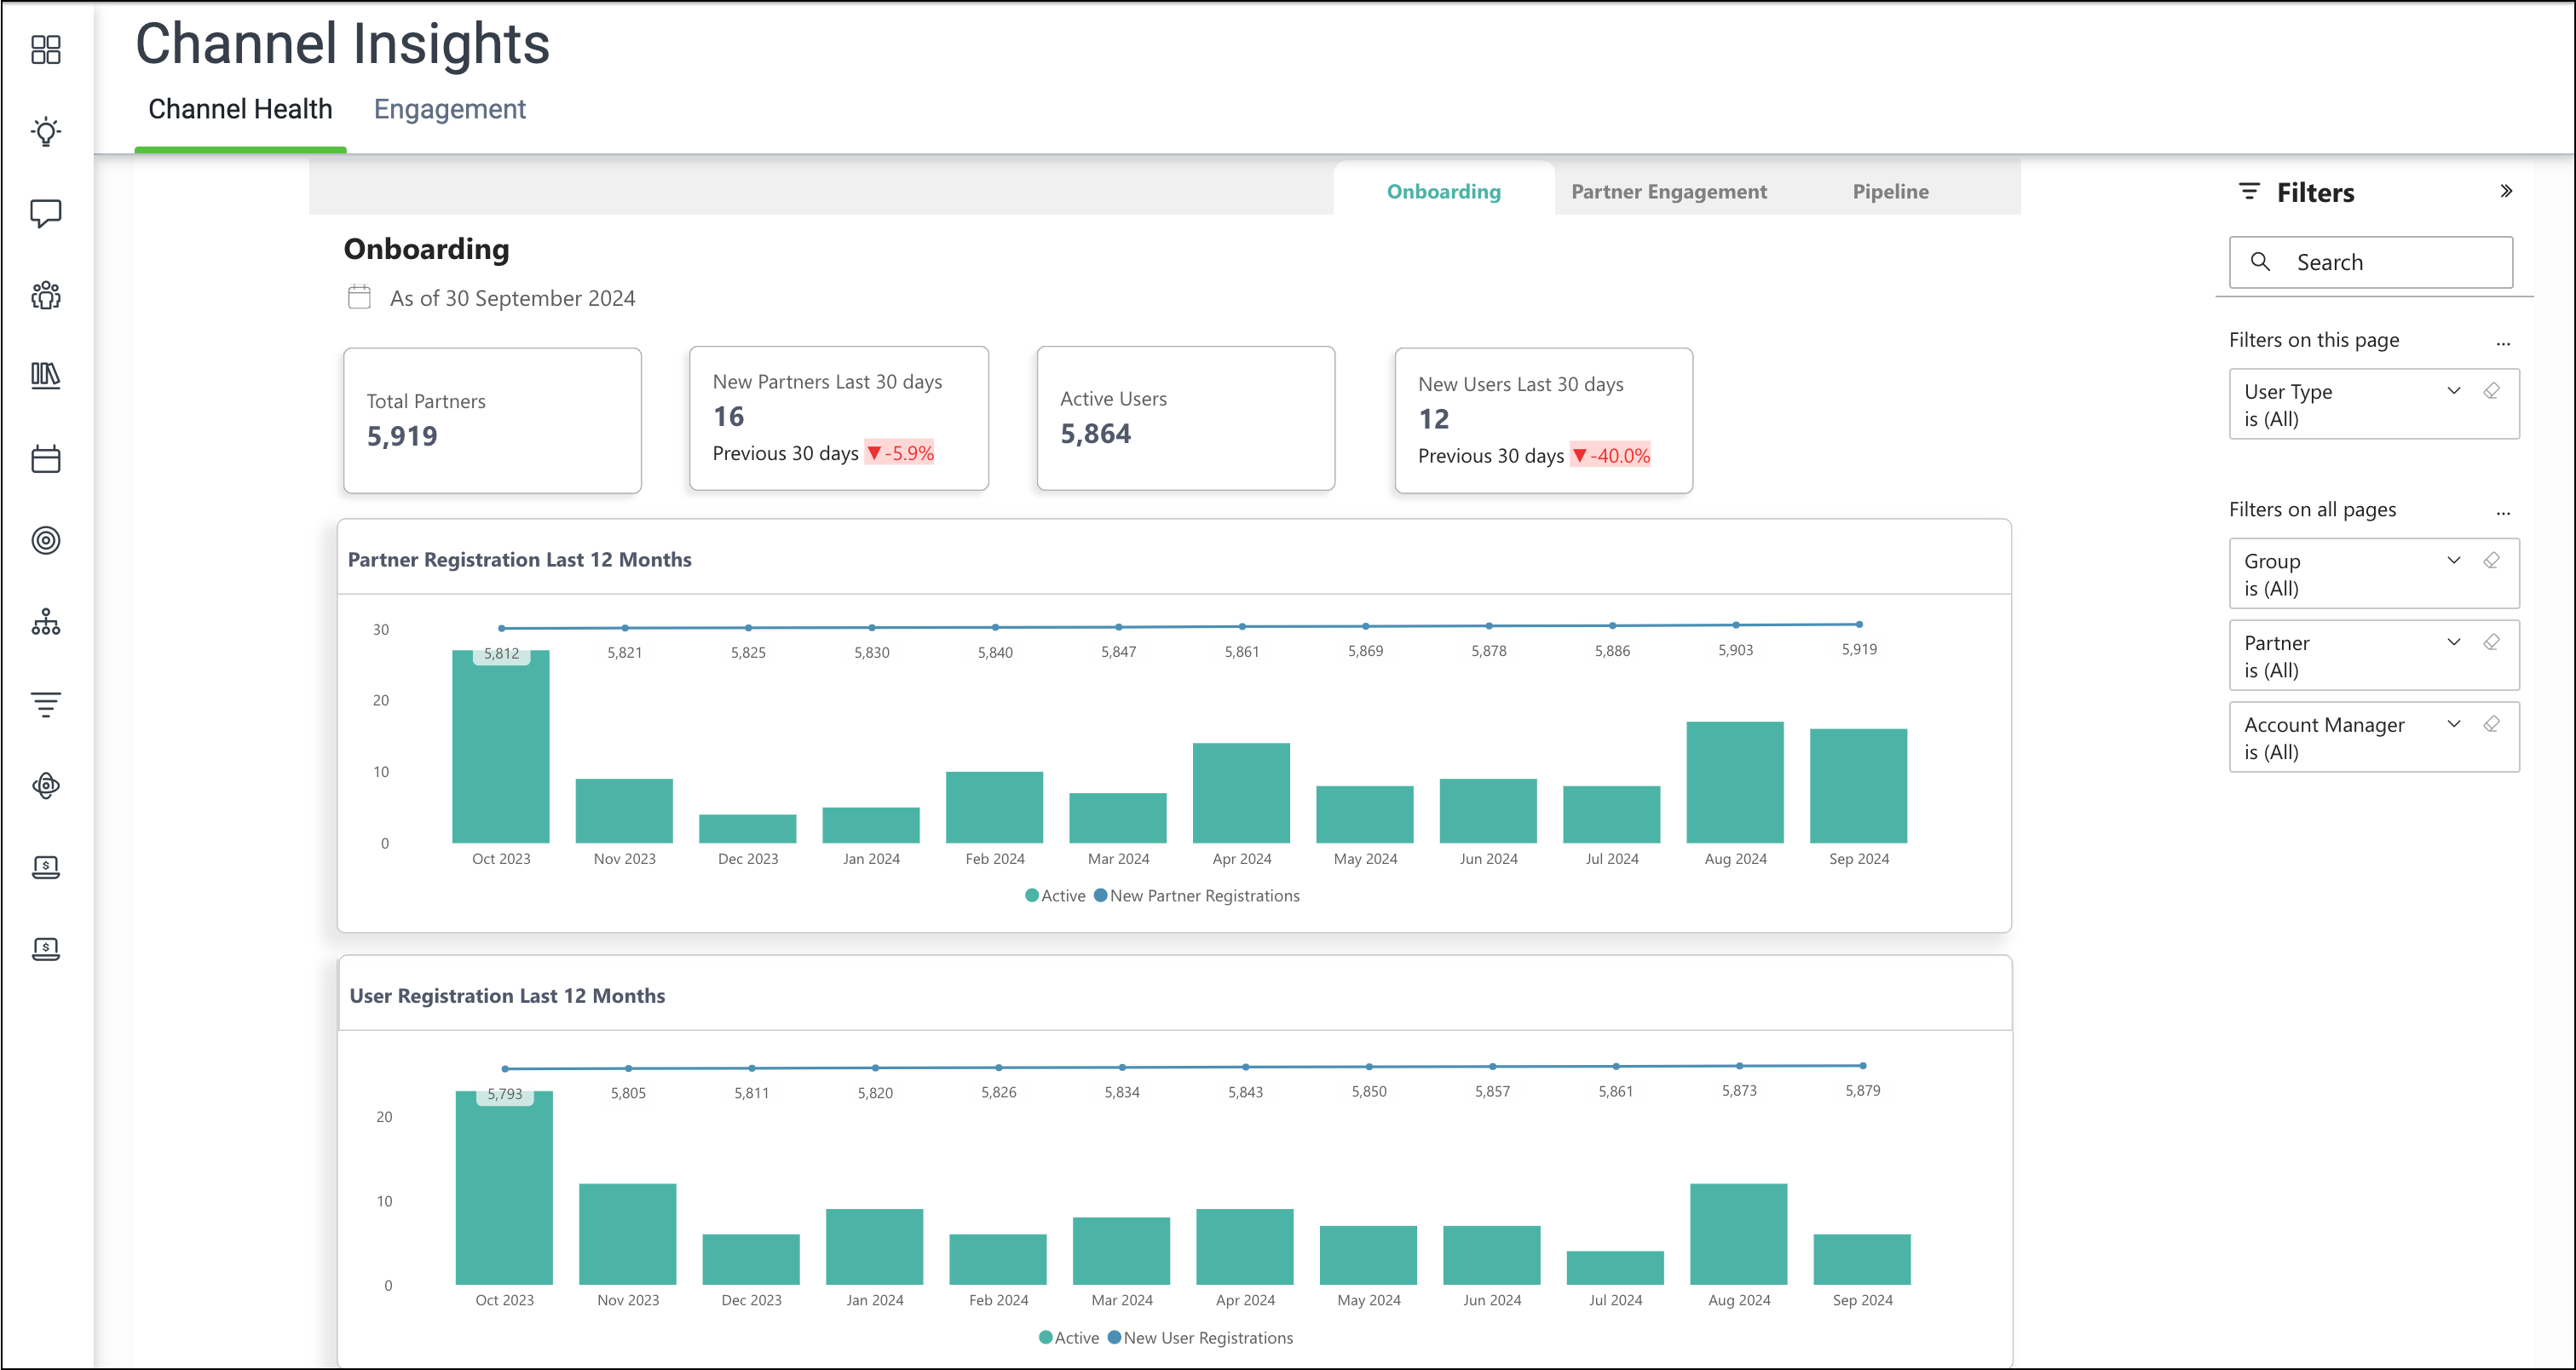2576x1370 pixels.
Task: Click the calendar icon beside As of date
Action: 359,297
